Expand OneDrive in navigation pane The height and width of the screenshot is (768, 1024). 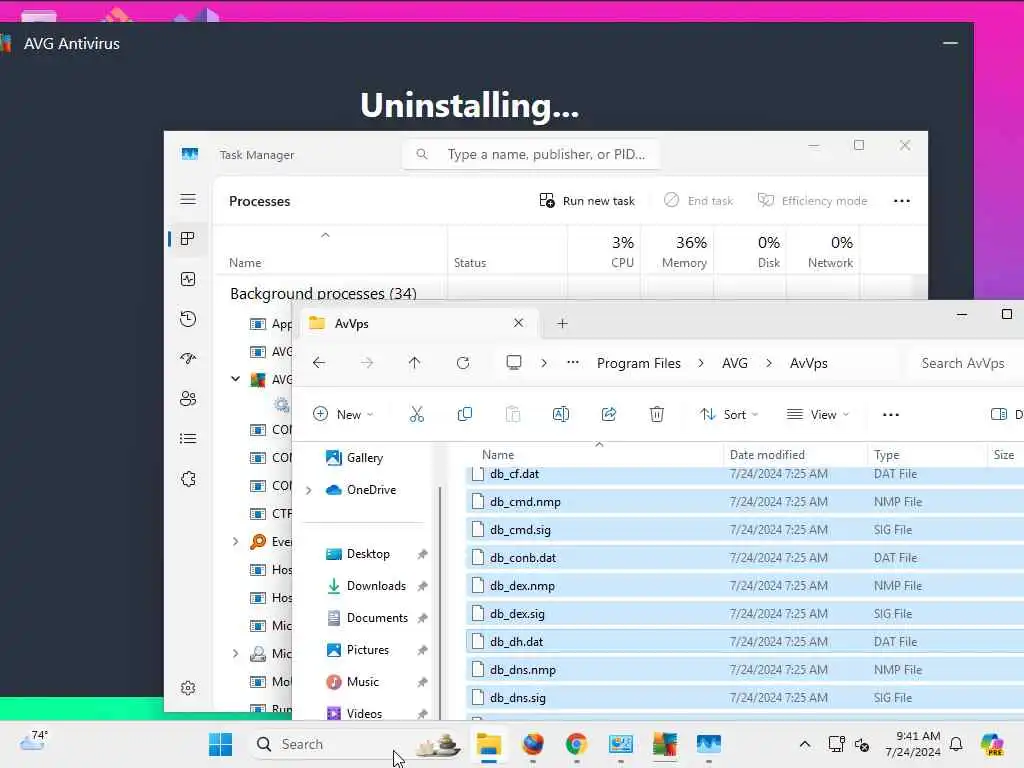[x=309, y=490]
